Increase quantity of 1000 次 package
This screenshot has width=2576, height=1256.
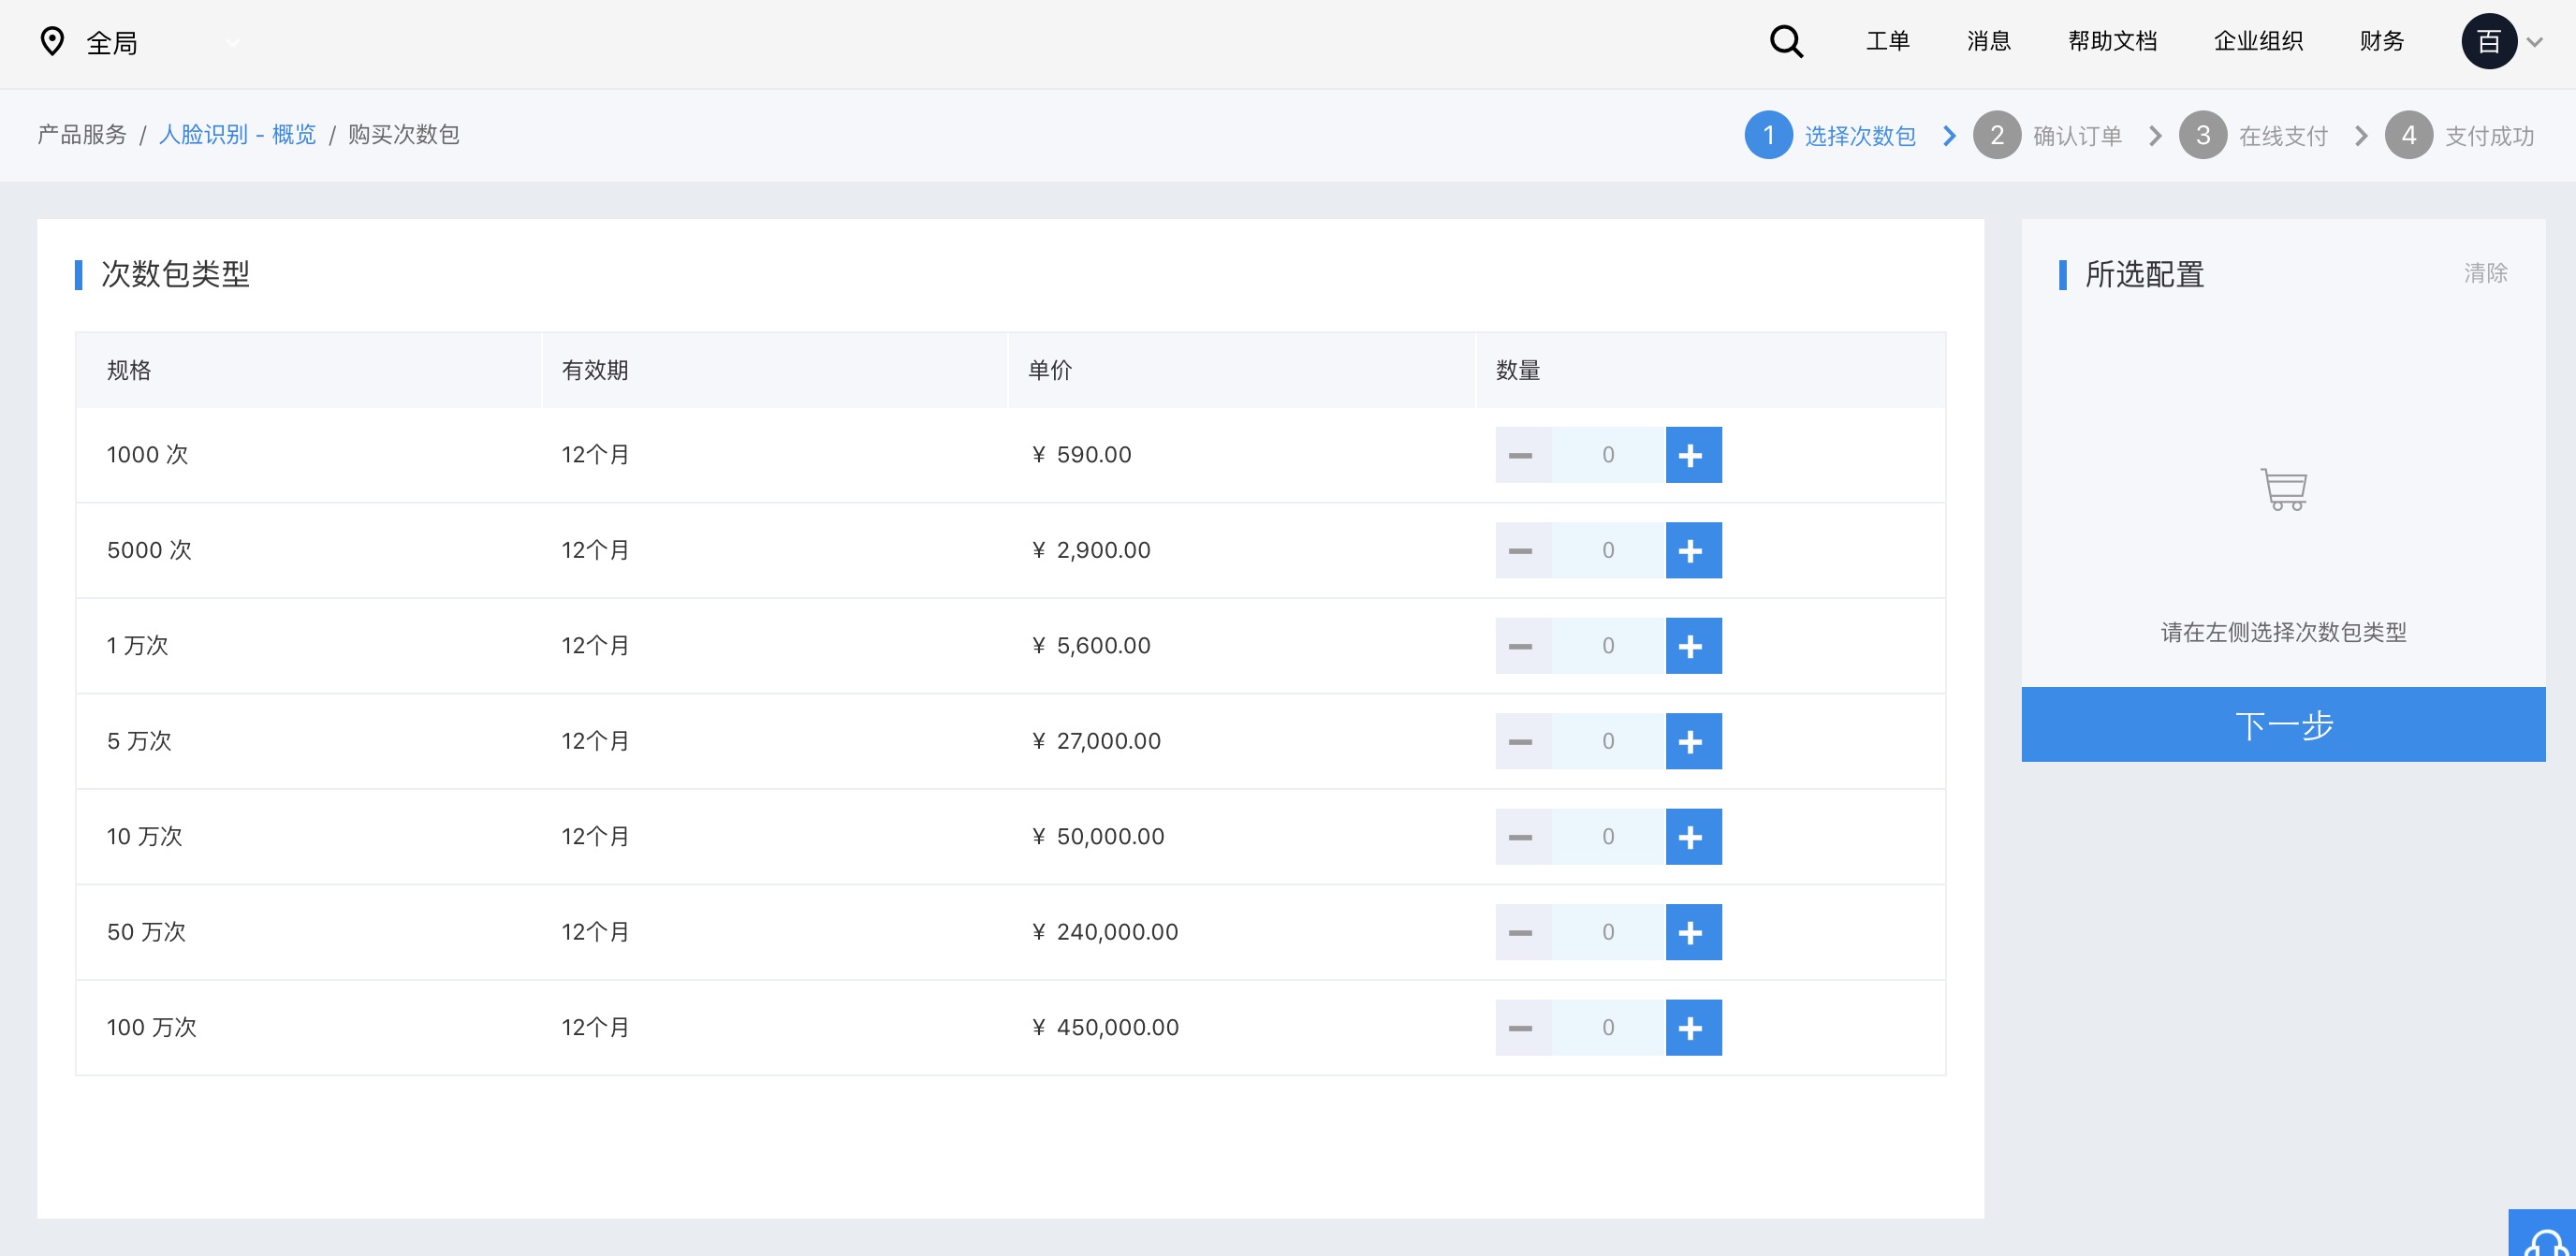(1692, 455)
